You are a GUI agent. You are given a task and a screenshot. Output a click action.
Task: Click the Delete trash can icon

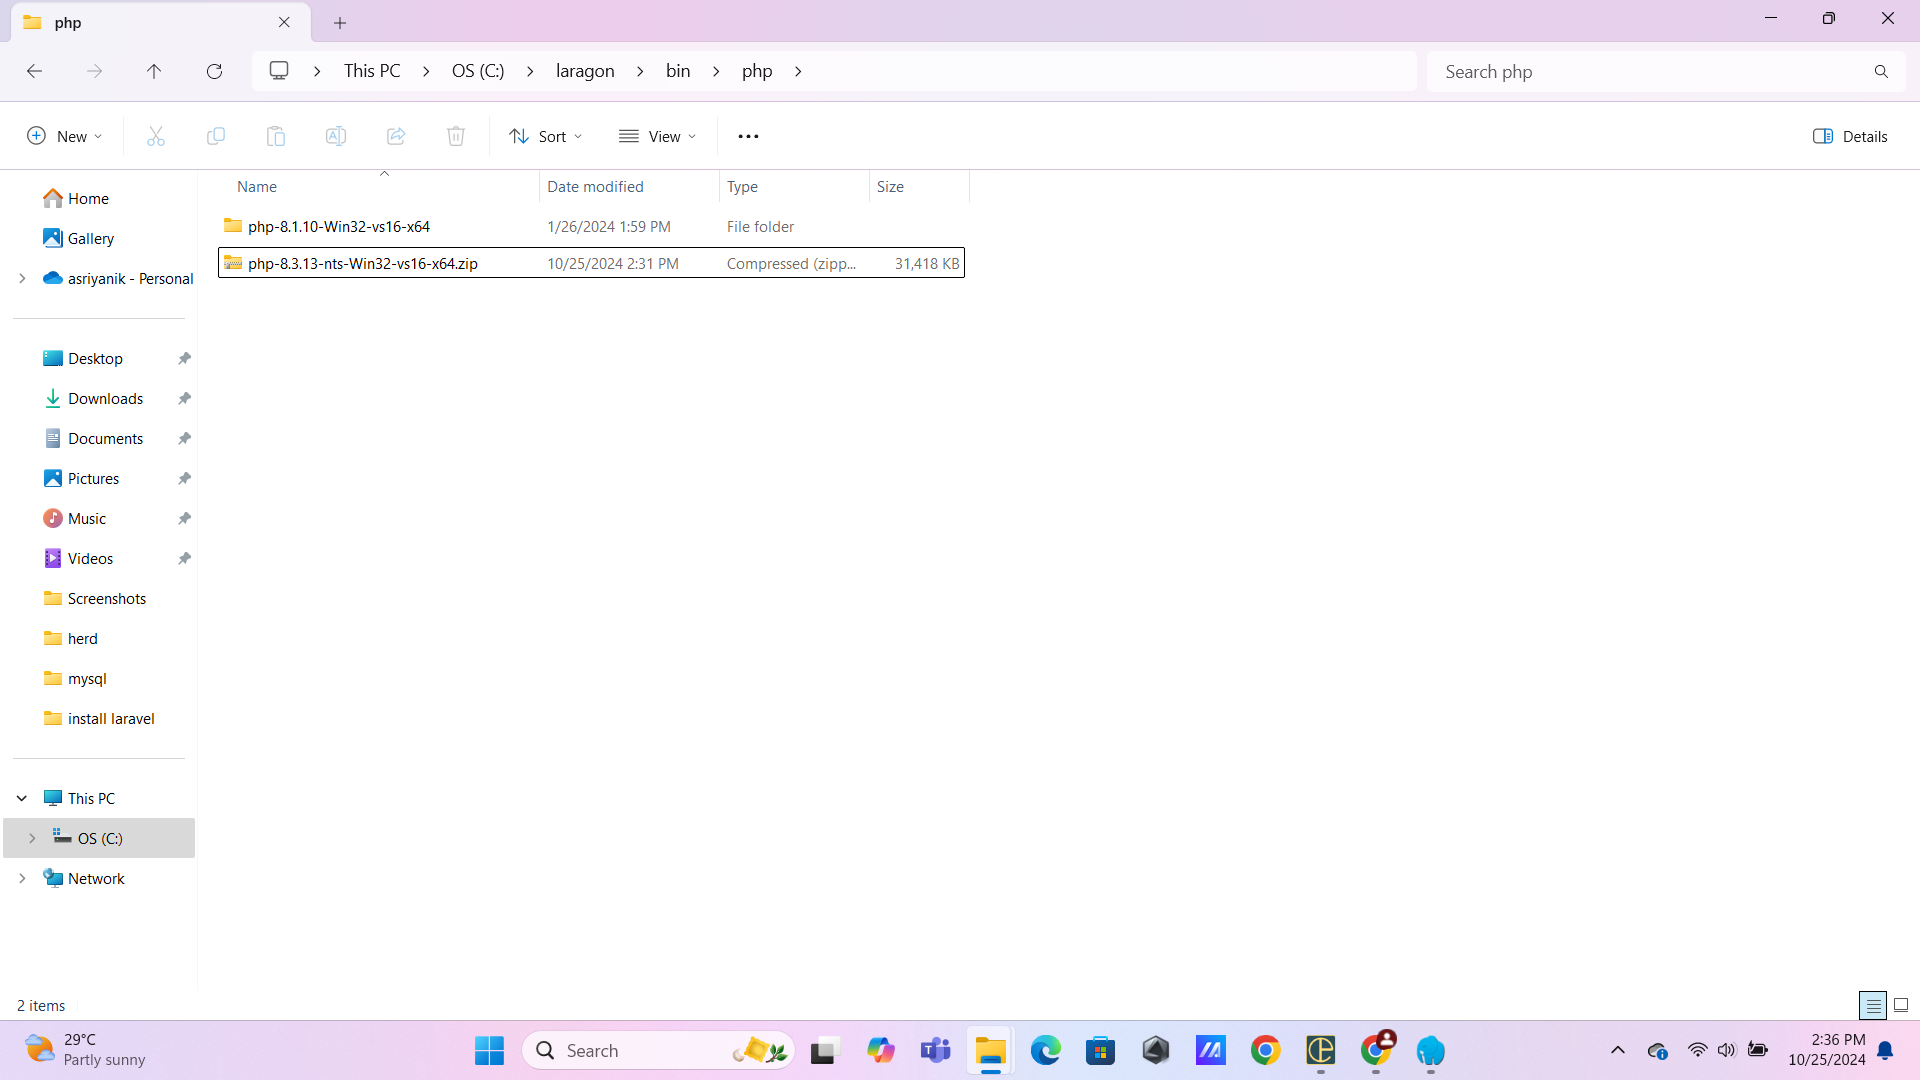tap(456, 136)
